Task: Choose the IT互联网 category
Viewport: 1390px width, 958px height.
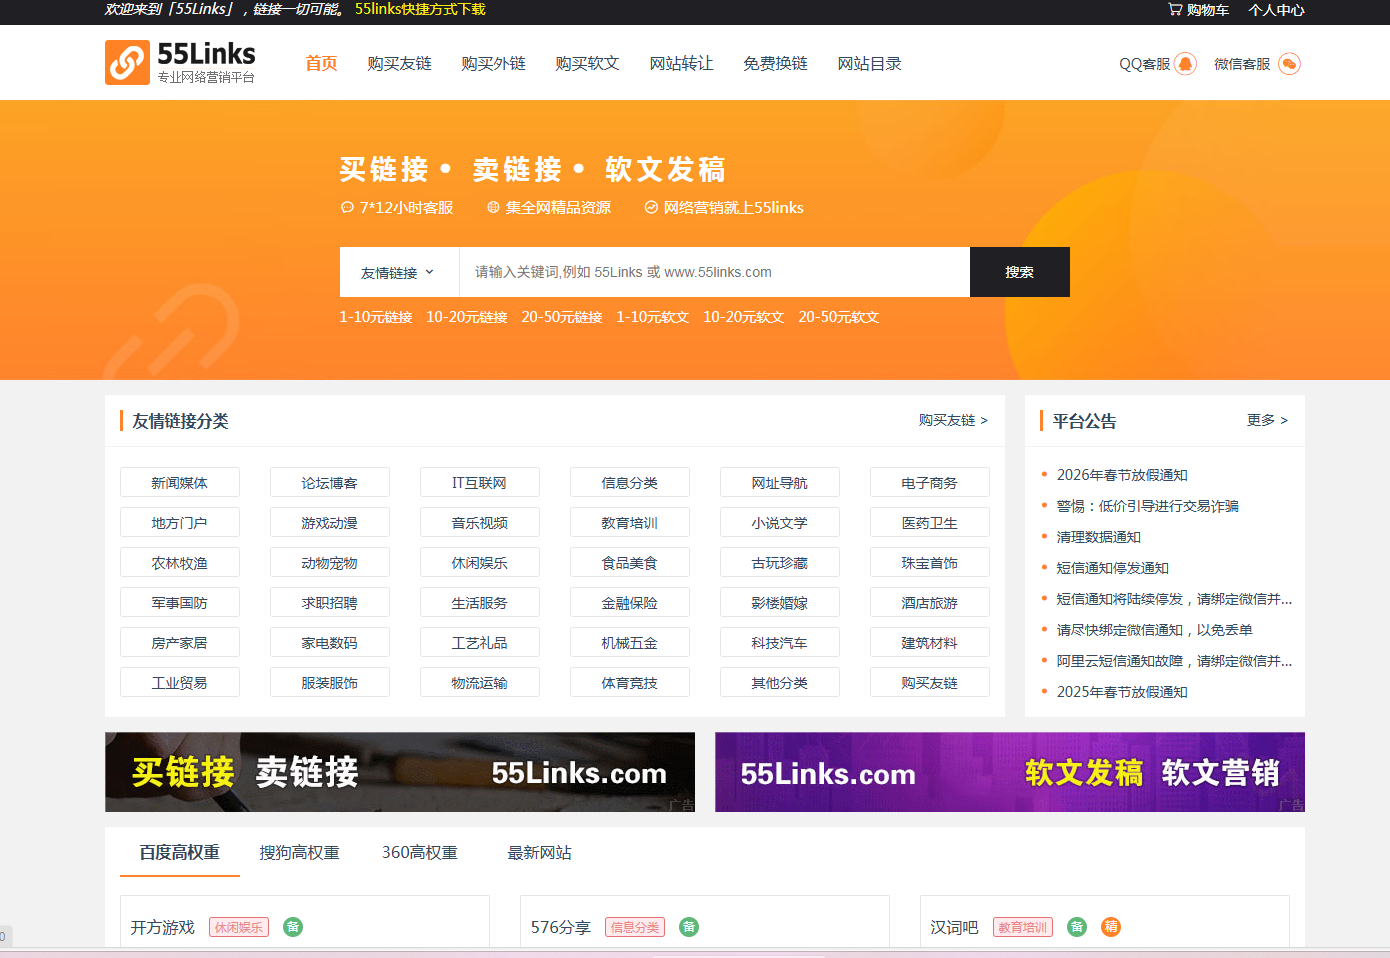Action: point(480,482)
